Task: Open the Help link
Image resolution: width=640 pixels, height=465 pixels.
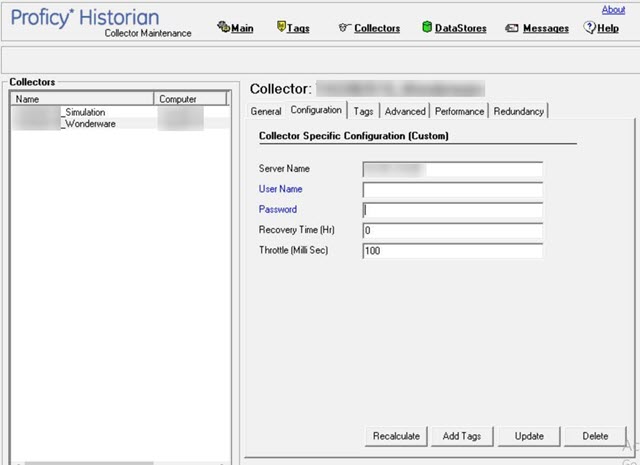Action: [608, 28]
